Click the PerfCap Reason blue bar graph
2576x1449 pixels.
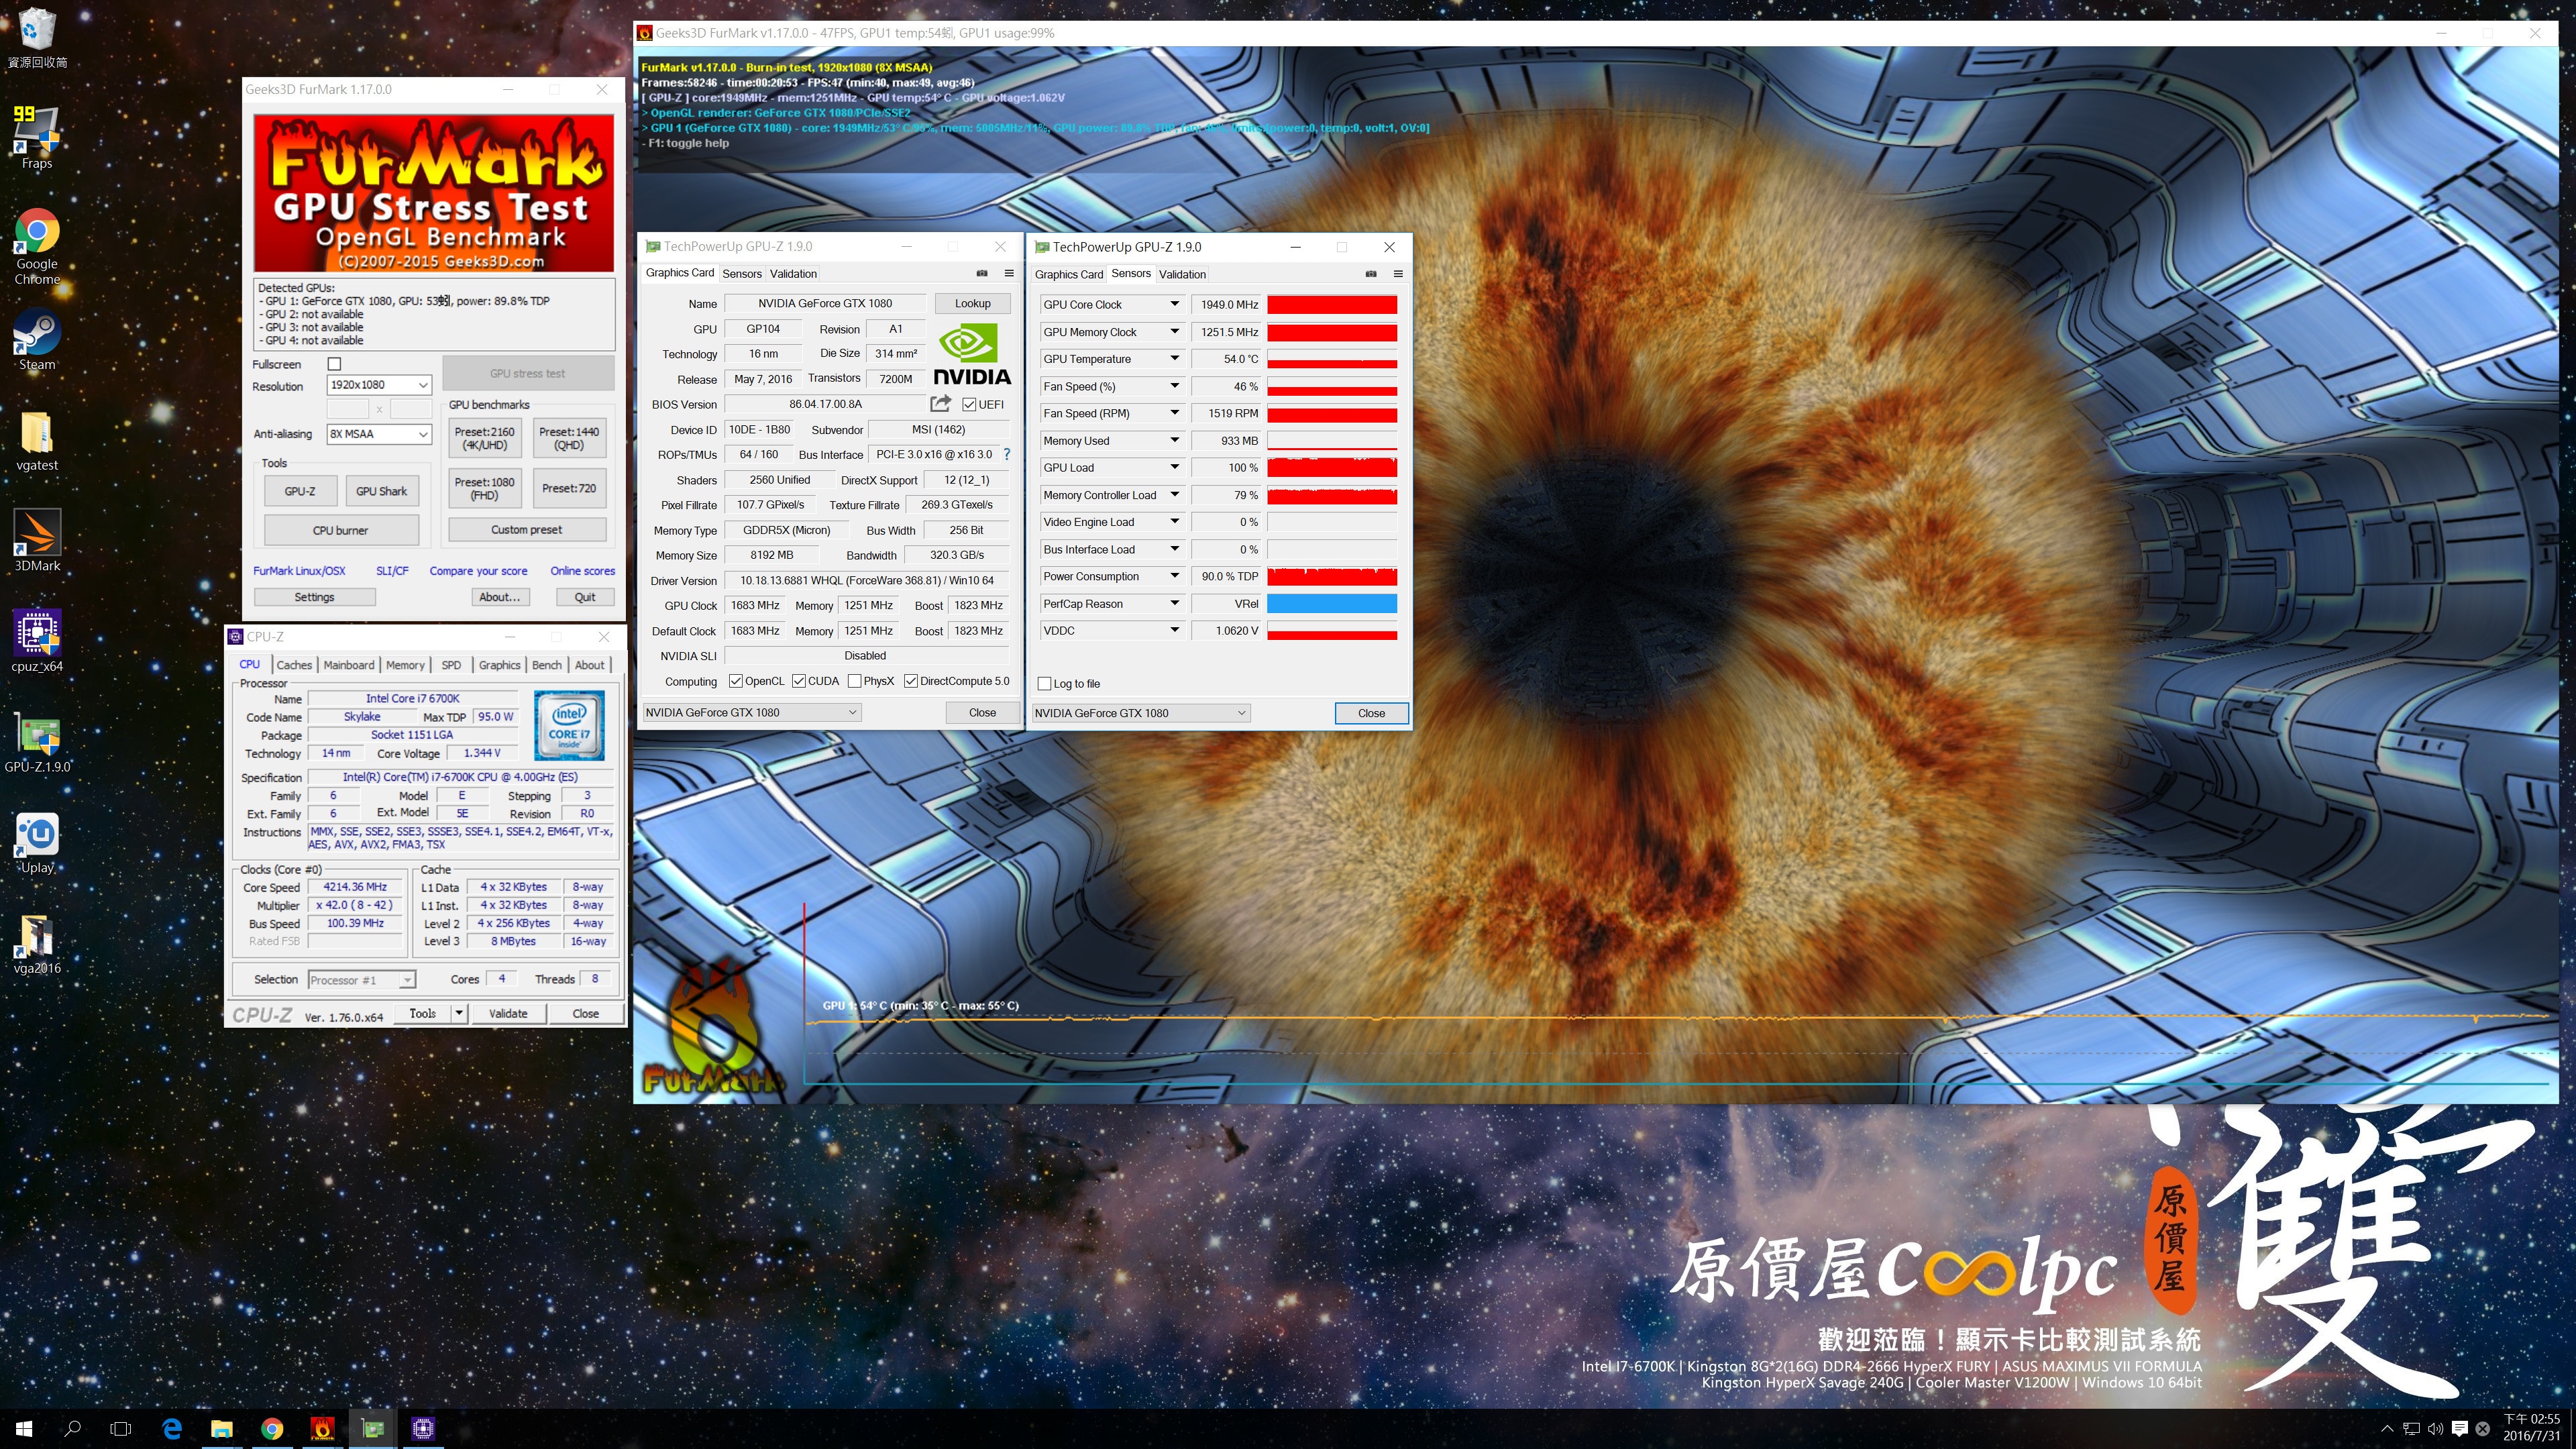1332,603
